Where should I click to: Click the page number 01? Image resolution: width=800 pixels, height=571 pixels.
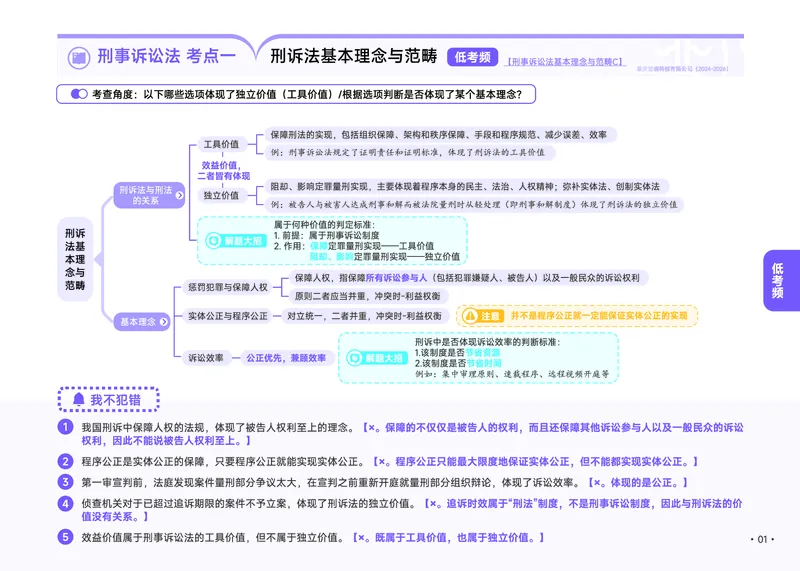(762, 539)
